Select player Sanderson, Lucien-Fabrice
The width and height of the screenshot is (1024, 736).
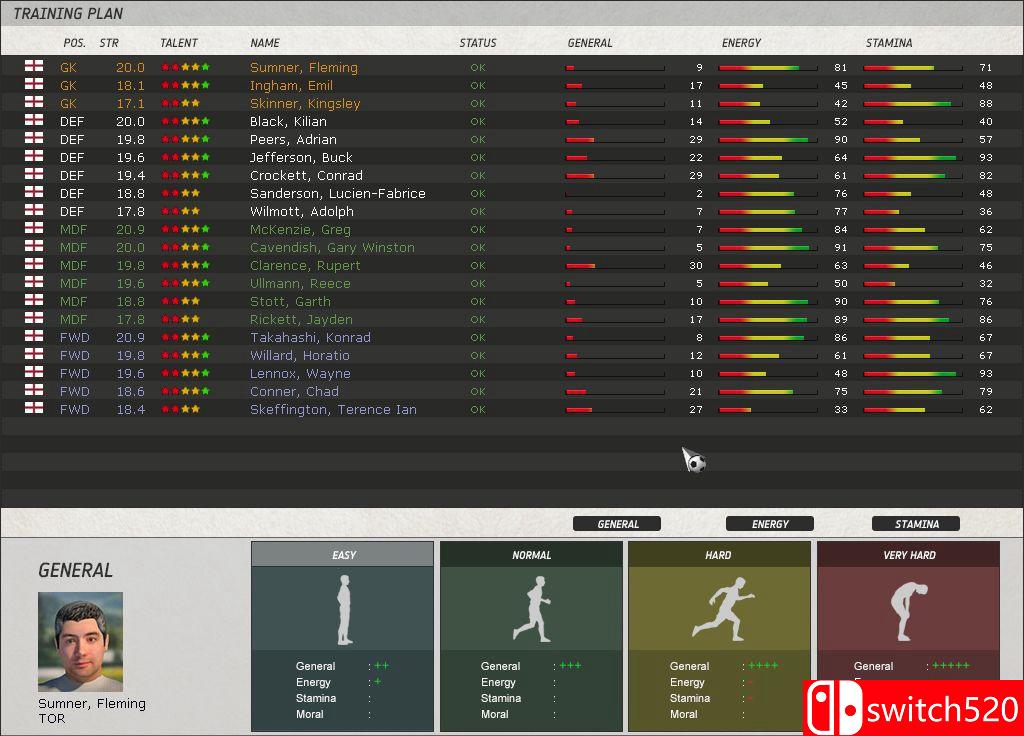[337, 194]
